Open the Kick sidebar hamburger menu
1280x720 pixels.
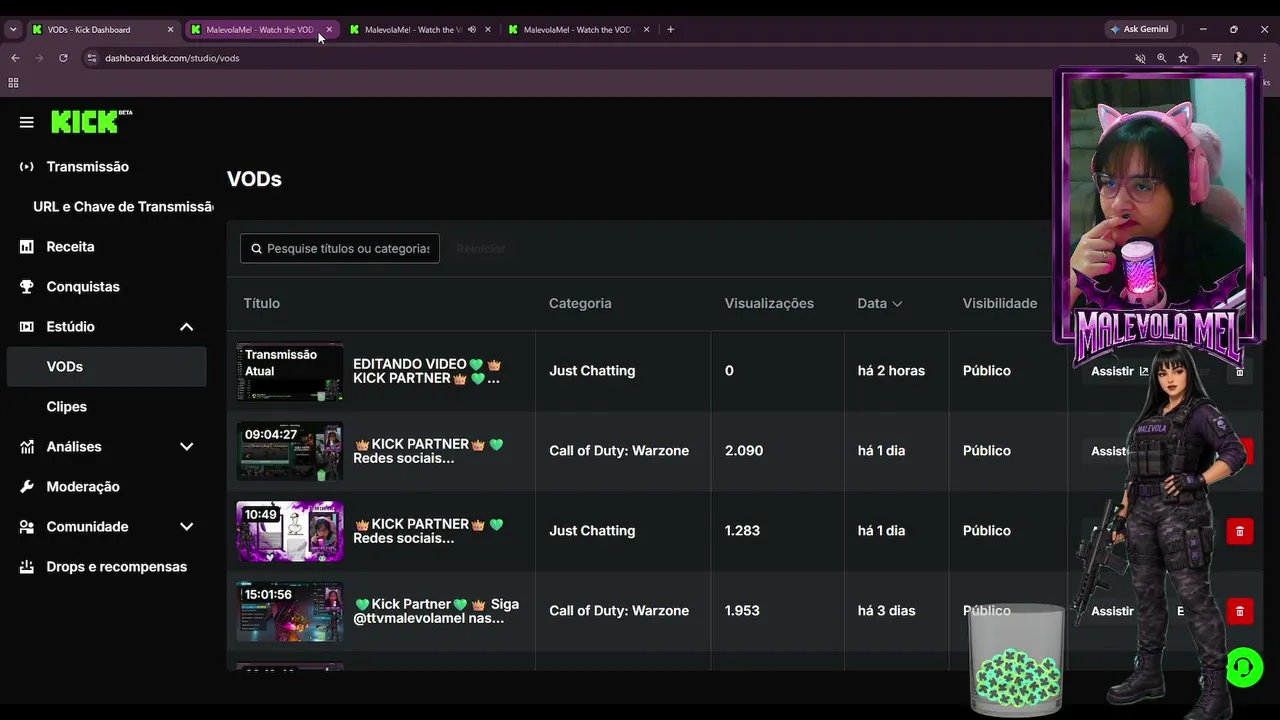pos(27,122)
